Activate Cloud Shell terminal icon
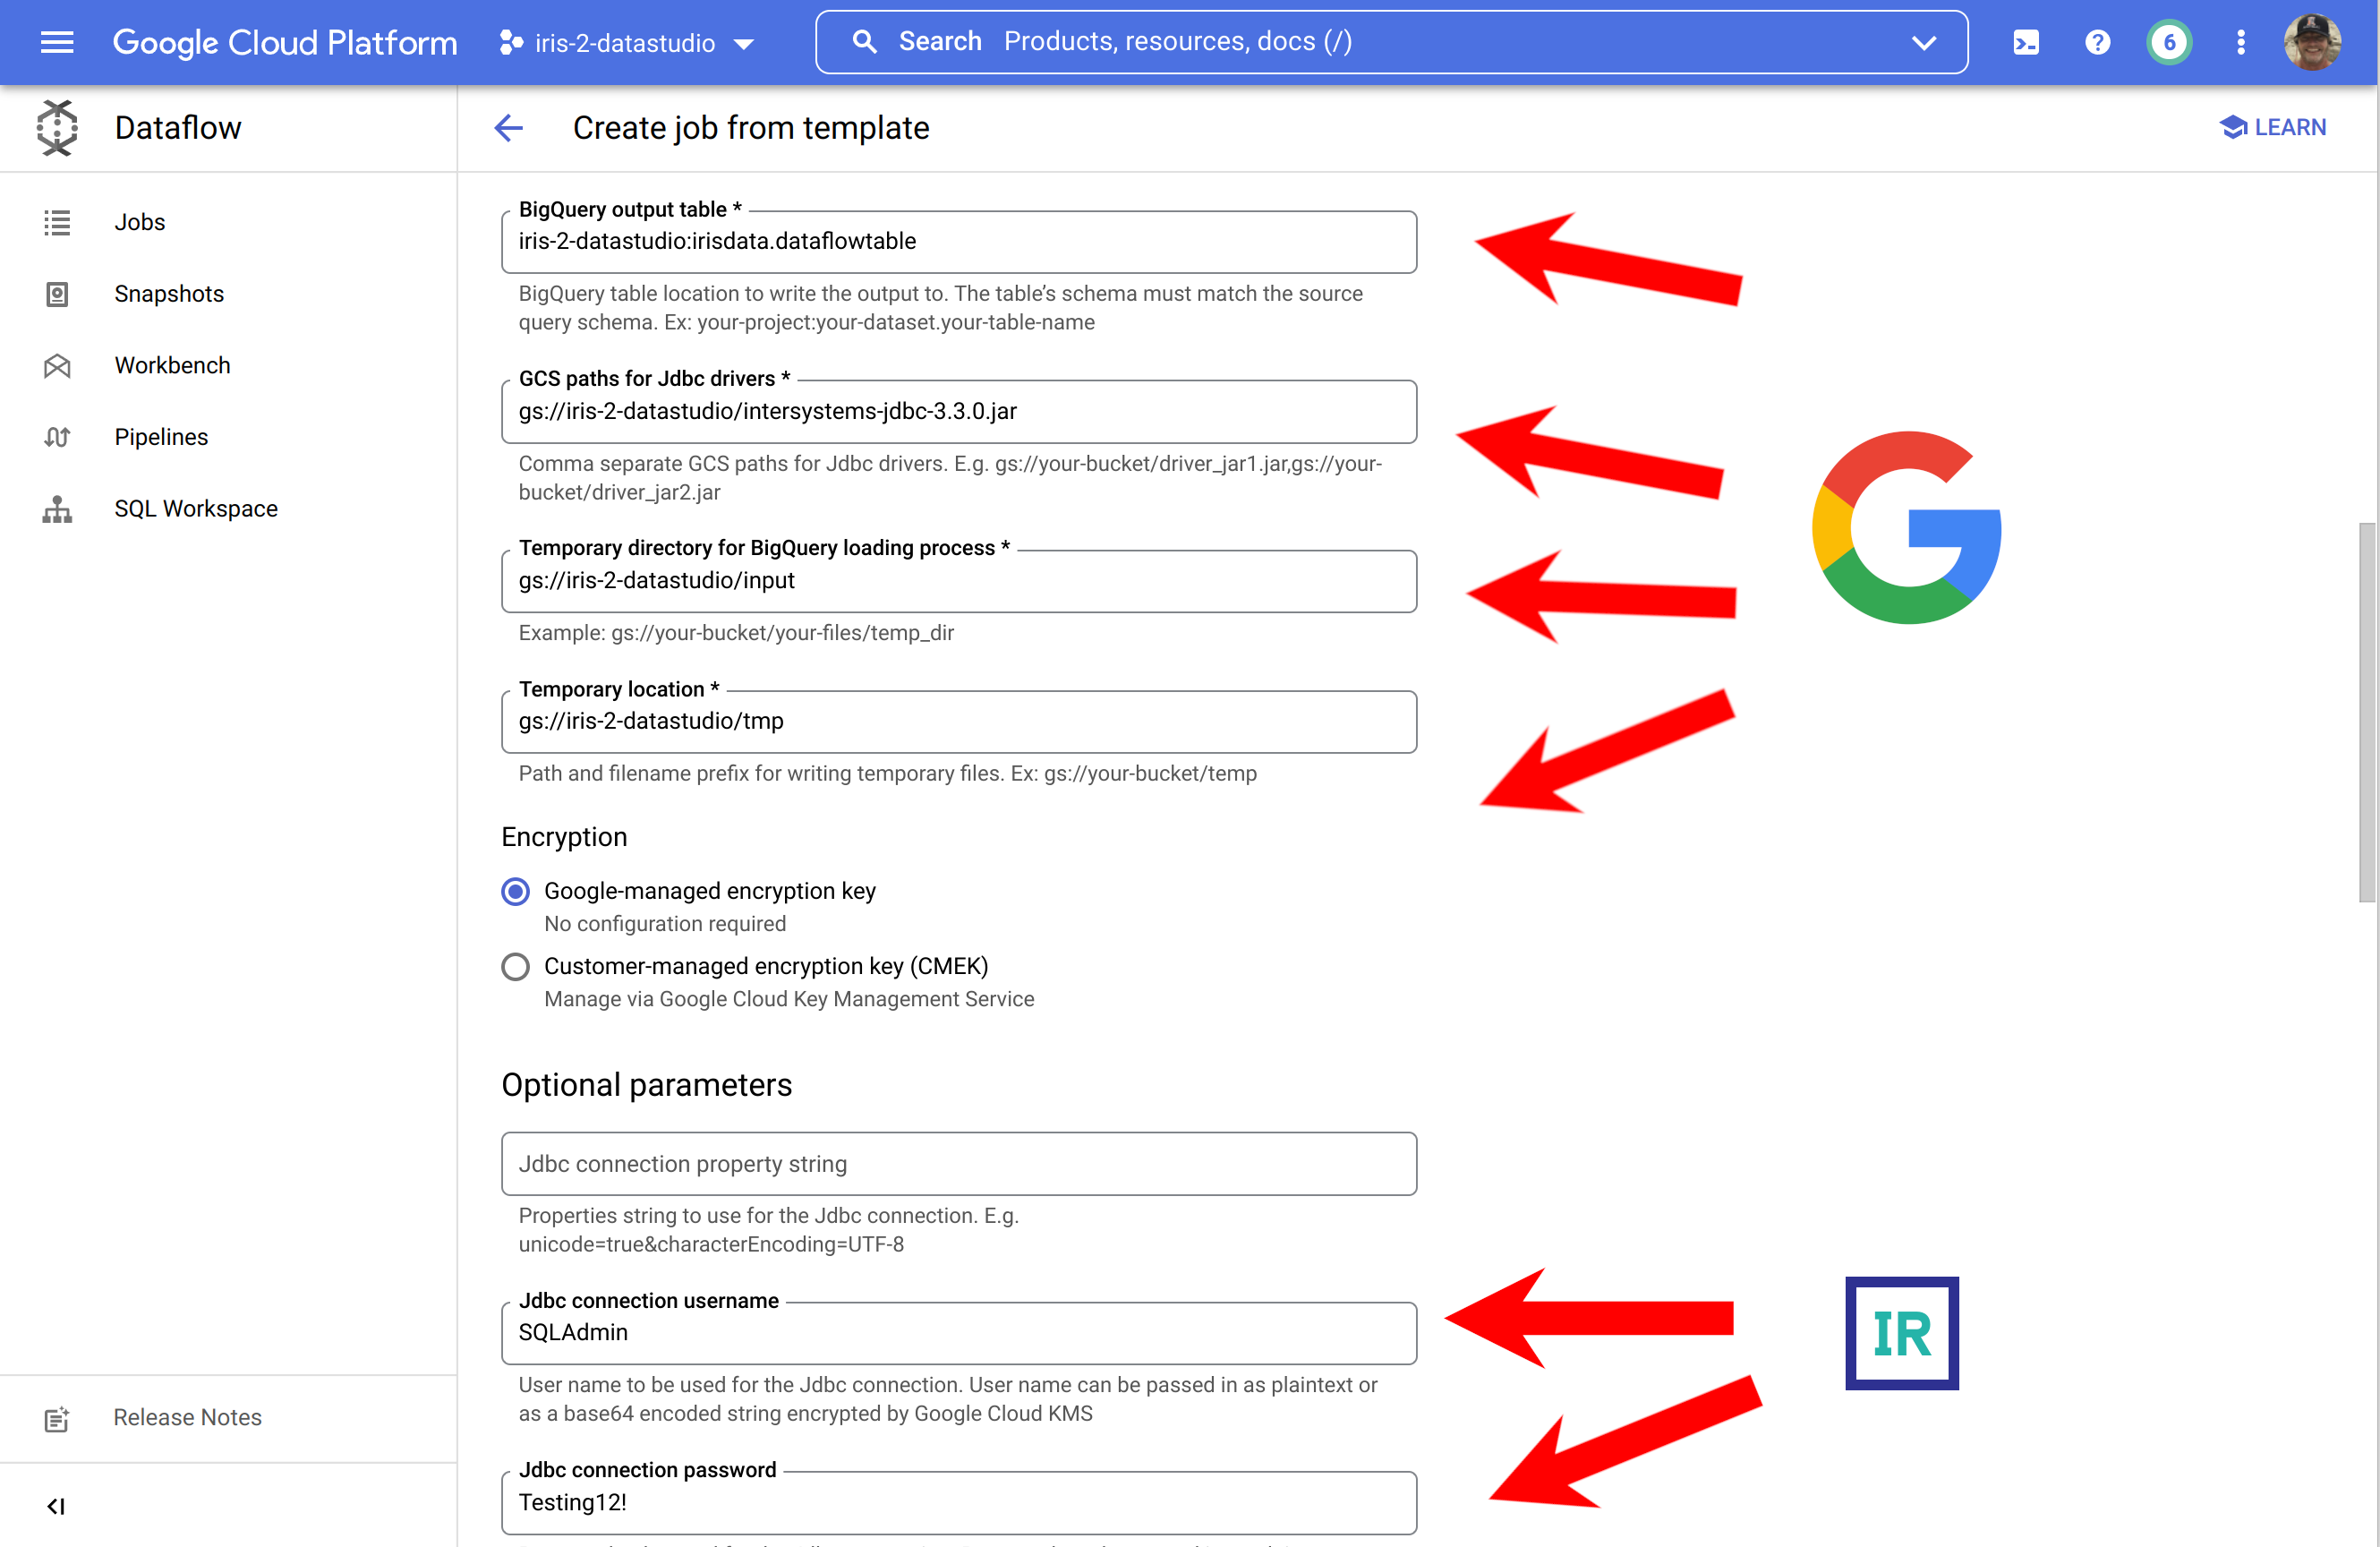The image size is (2380, 1547). tap(2026, 42)
